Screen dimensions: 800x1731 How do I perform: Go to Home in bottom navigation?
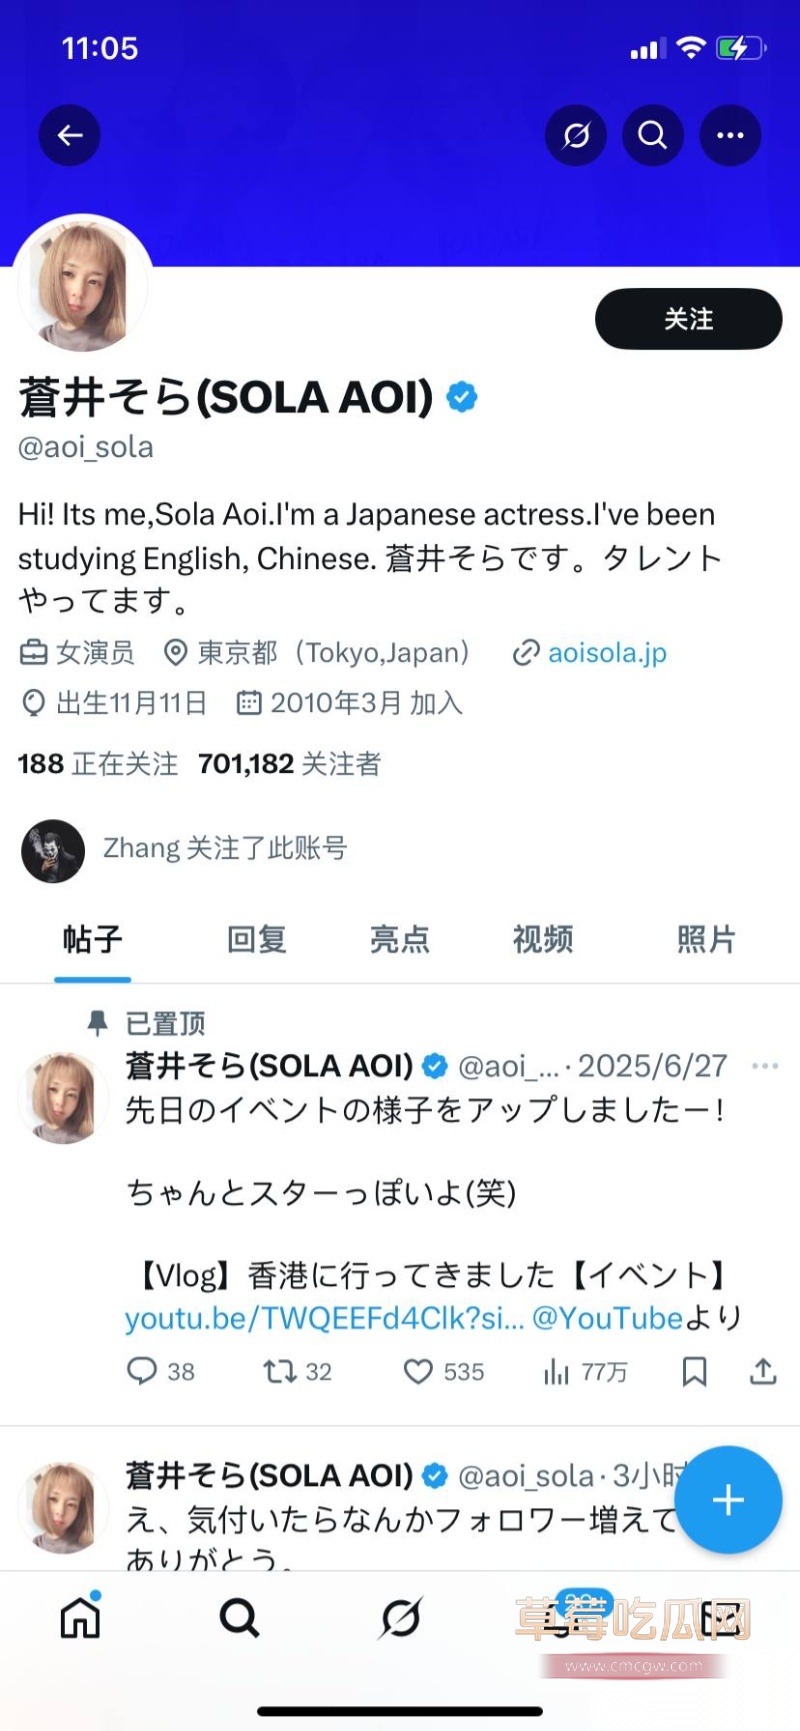[x=80, y=1616]
